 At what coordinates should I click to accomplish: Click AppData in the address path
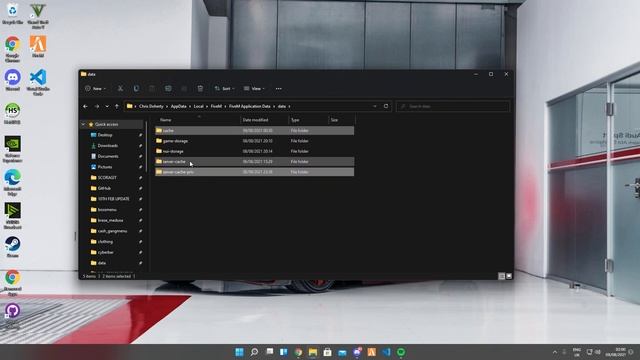pos(178,106)
